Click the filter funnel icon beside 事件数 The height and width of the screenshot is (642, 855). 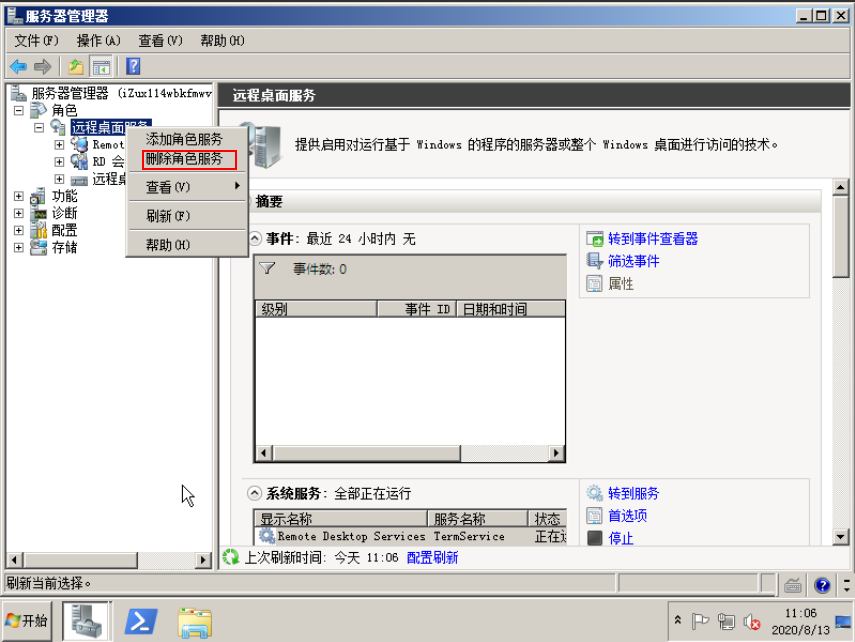pyautogui.click(x=267, y=268)
